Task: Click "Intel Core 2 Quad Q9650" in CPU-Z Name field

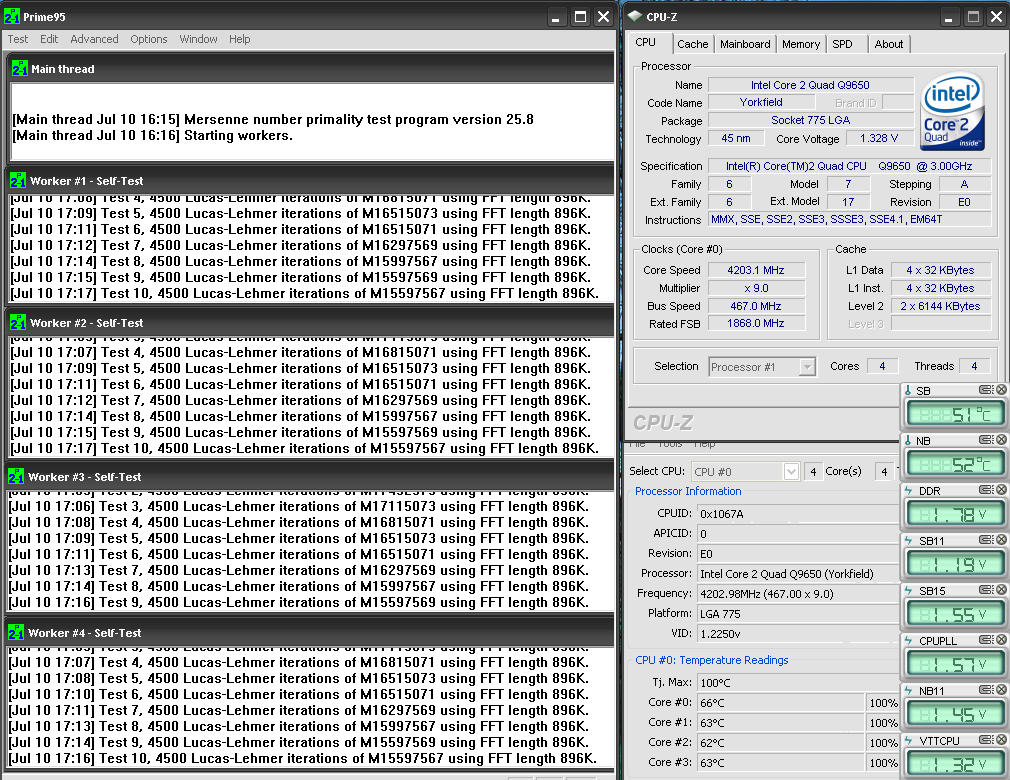Action: [x=810, y=85]
